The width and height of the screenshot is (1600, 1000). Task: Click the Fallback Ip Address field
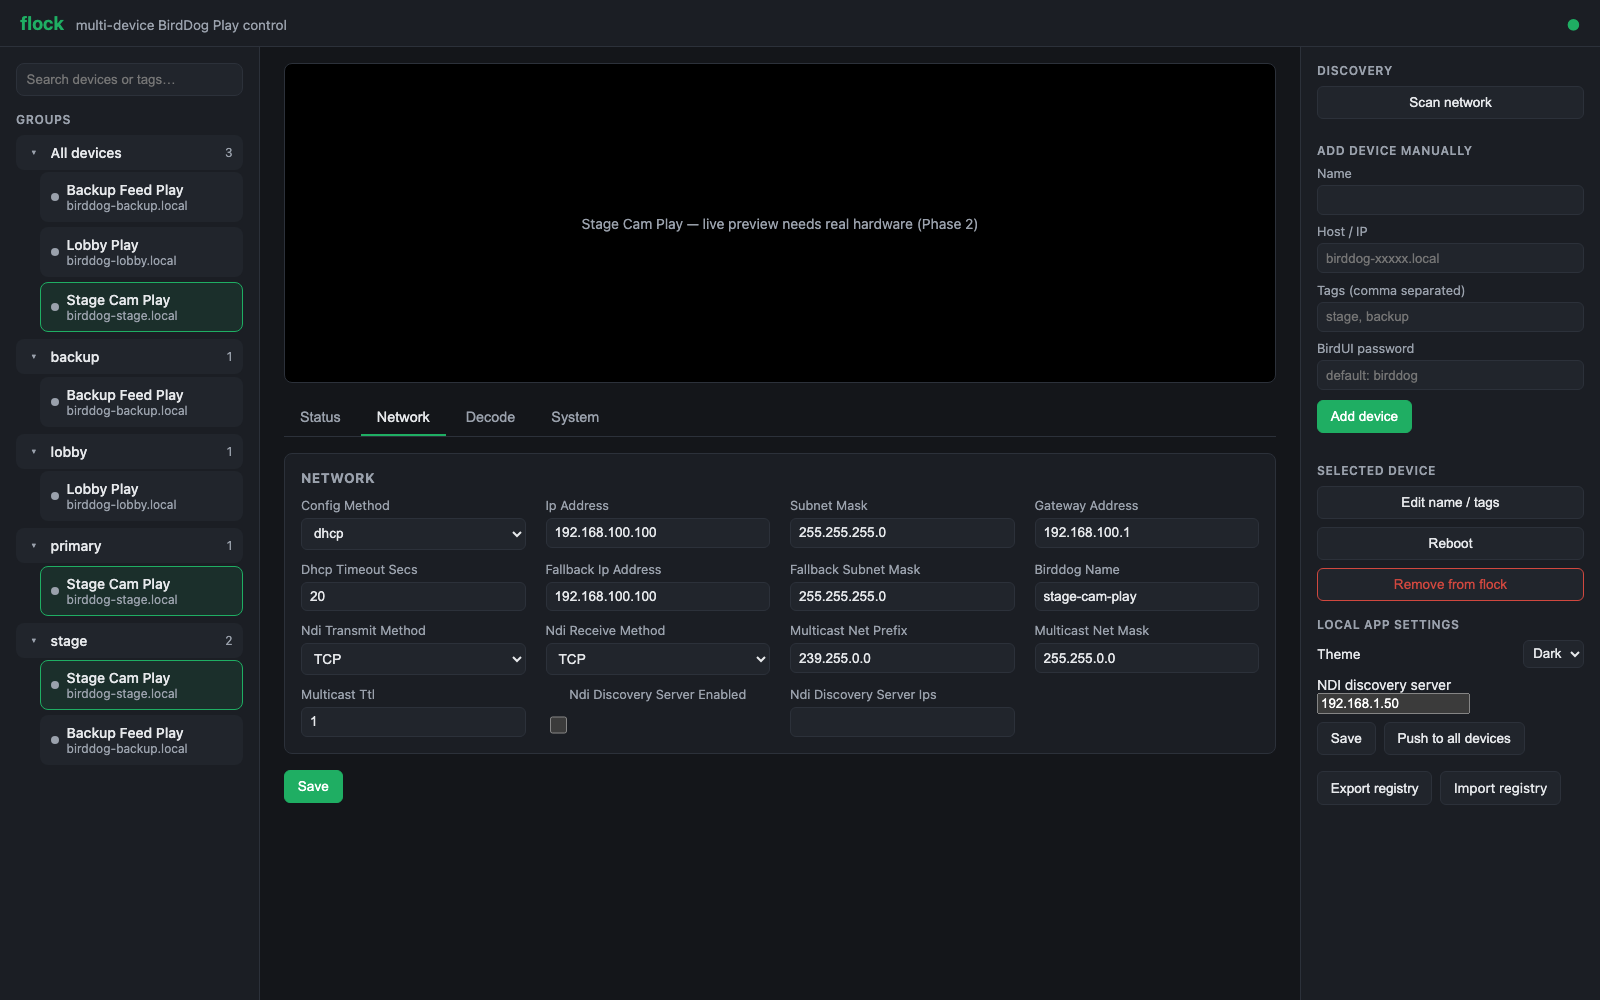tap(657, 596)
